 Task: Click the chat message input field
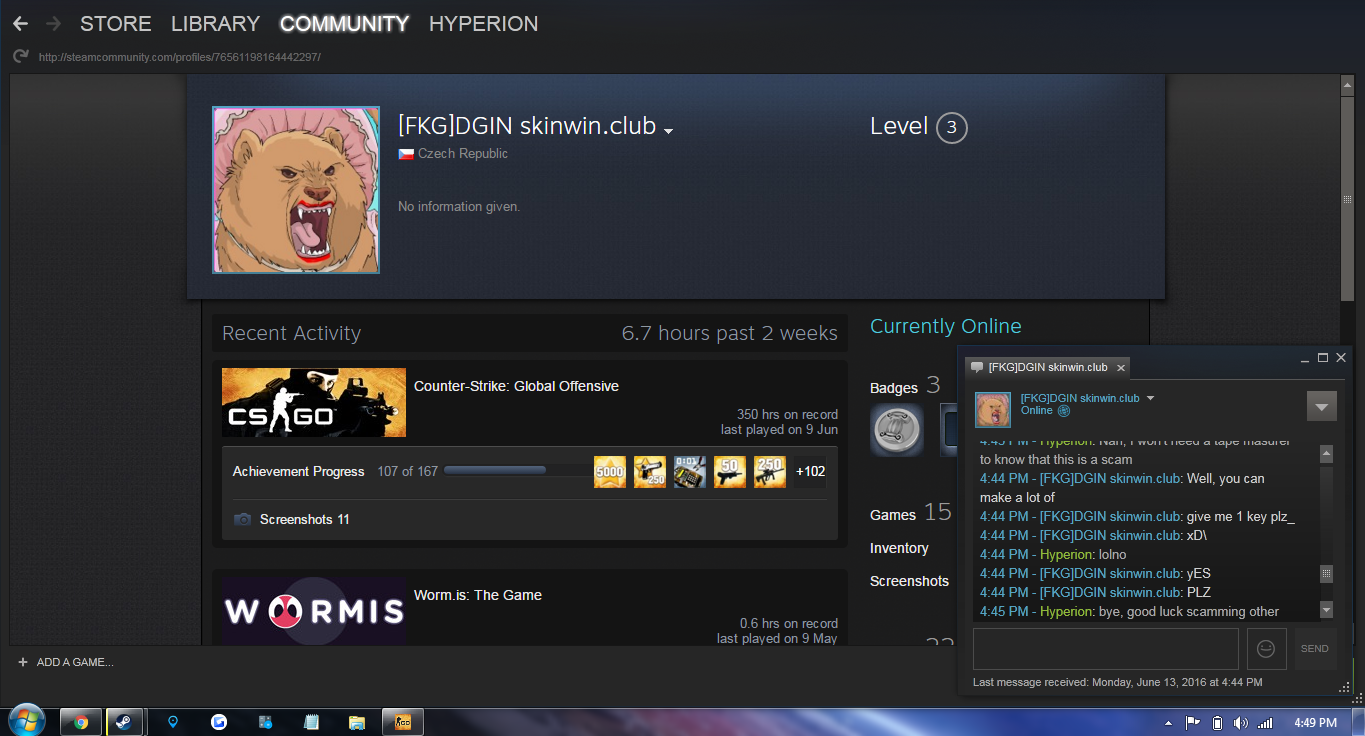point(1105,649)
